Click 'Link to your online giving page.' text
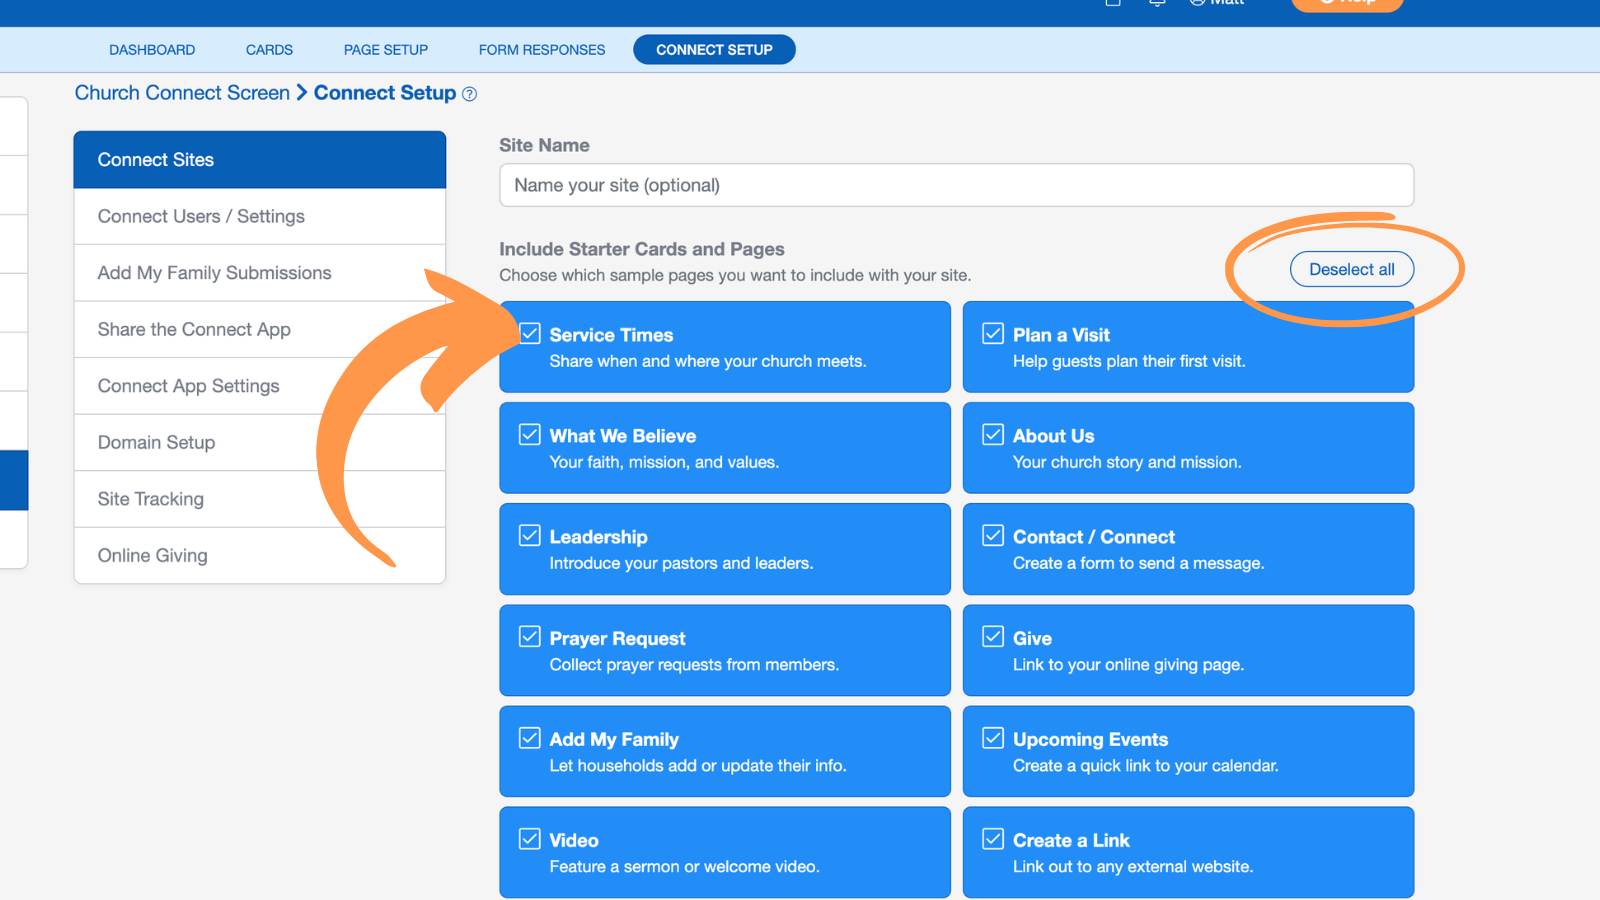The image size is (1600, 900). (1128, 664)
